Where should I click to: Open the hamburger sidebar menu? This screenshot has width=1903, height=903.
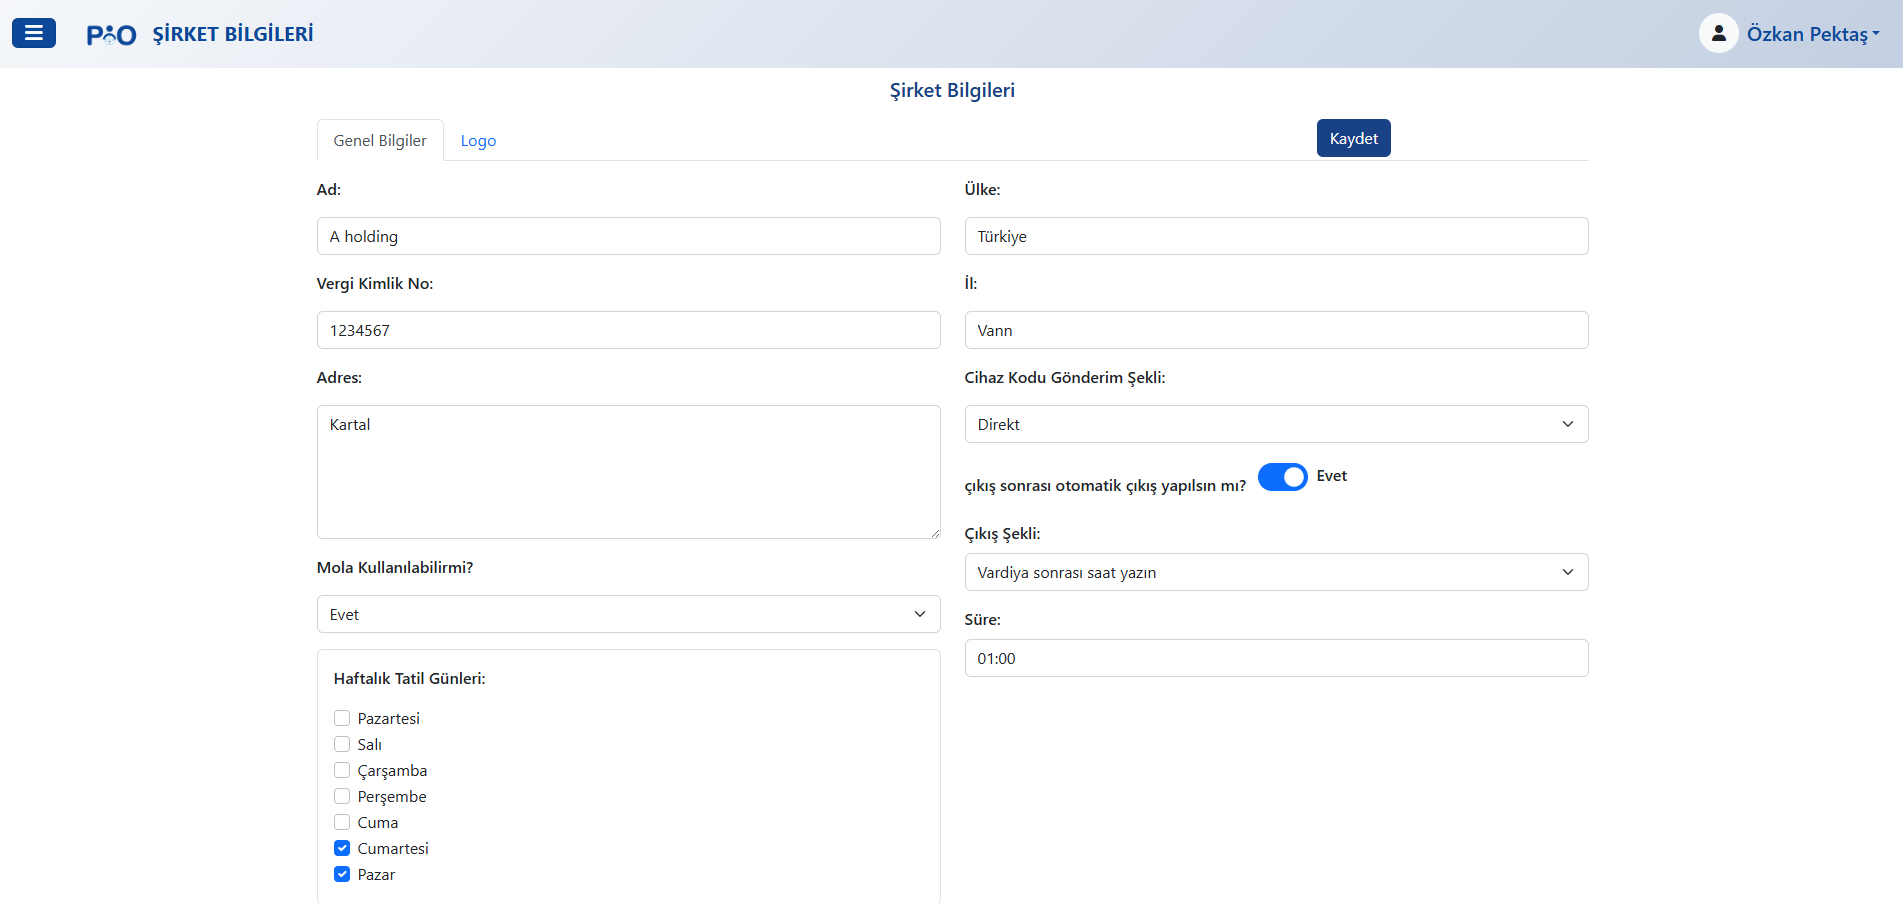pyautogui.click(x=33, y=33)
